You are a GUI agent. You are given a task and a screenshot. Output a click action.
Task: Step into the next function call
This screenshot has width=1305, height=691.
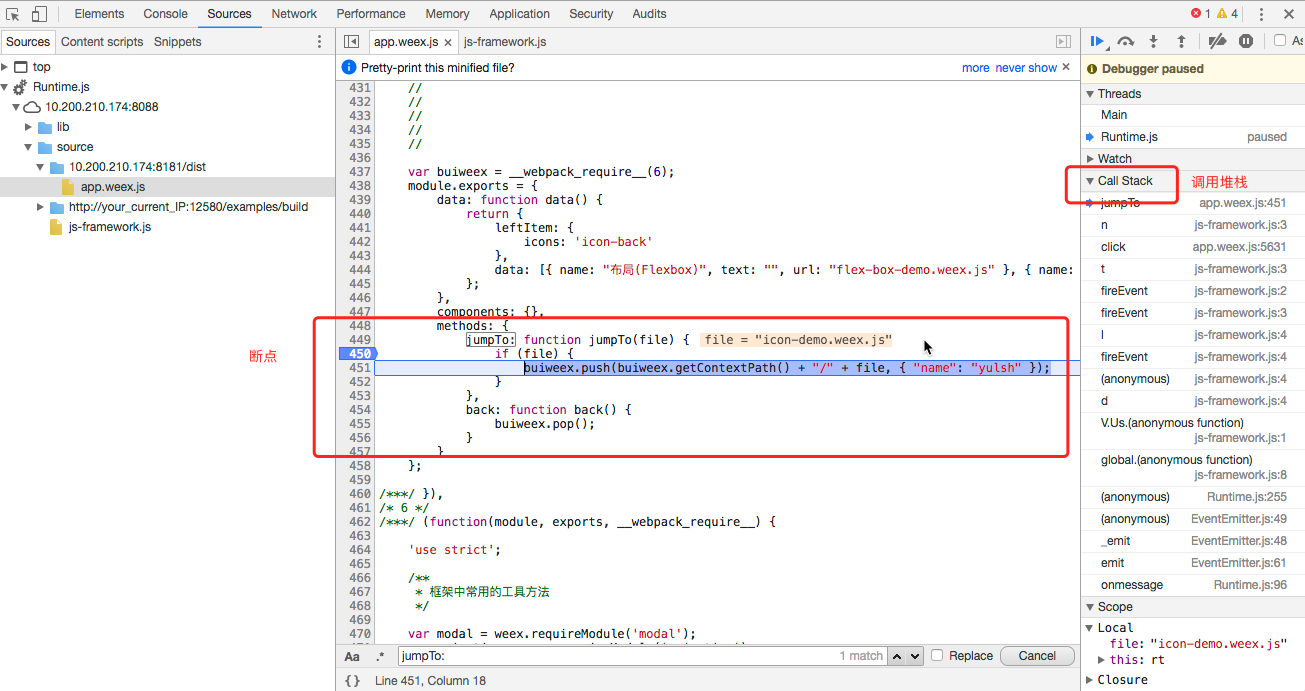(1153, 41)
